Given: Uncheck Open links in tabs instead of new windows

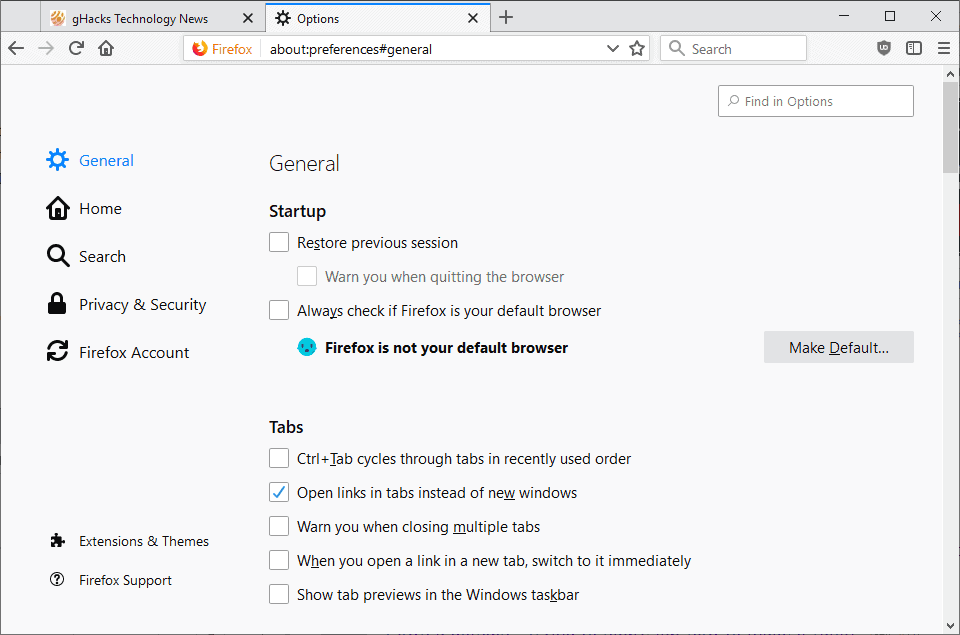Looking at the screenshot, I should point(279,493).
